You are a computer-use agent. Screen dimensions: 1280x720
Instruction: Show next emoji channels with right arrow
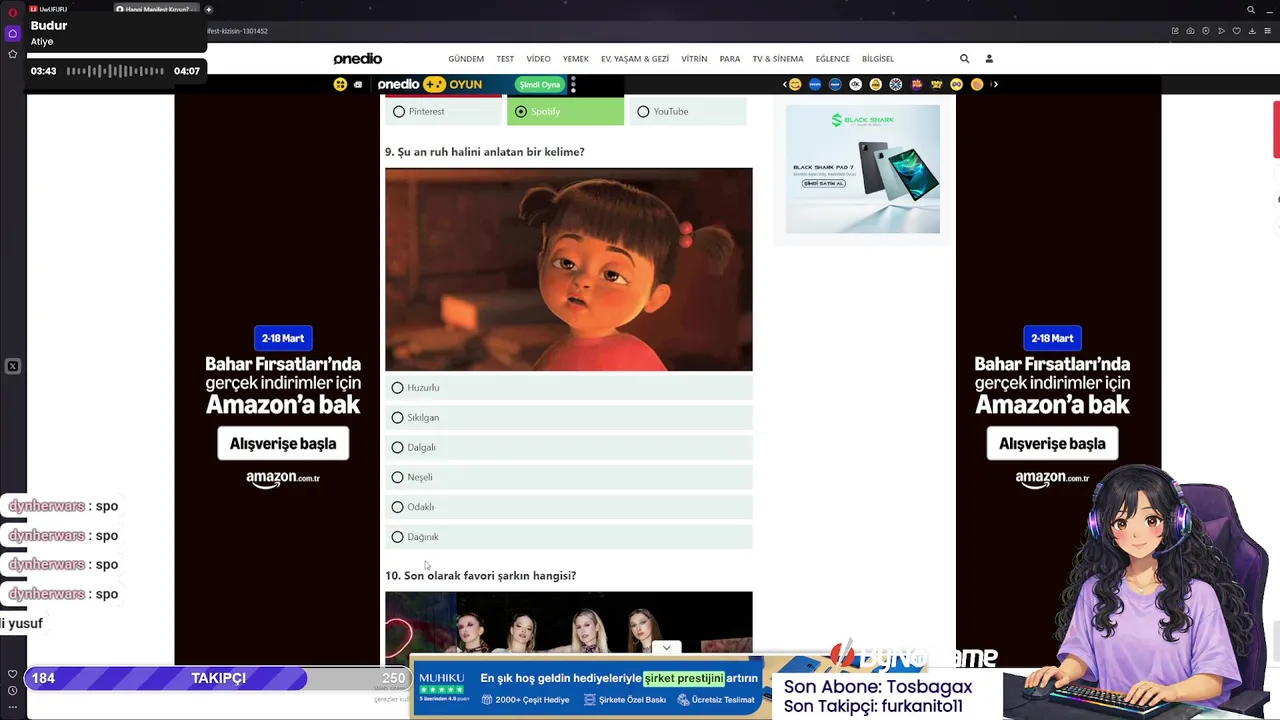(994, 84)
